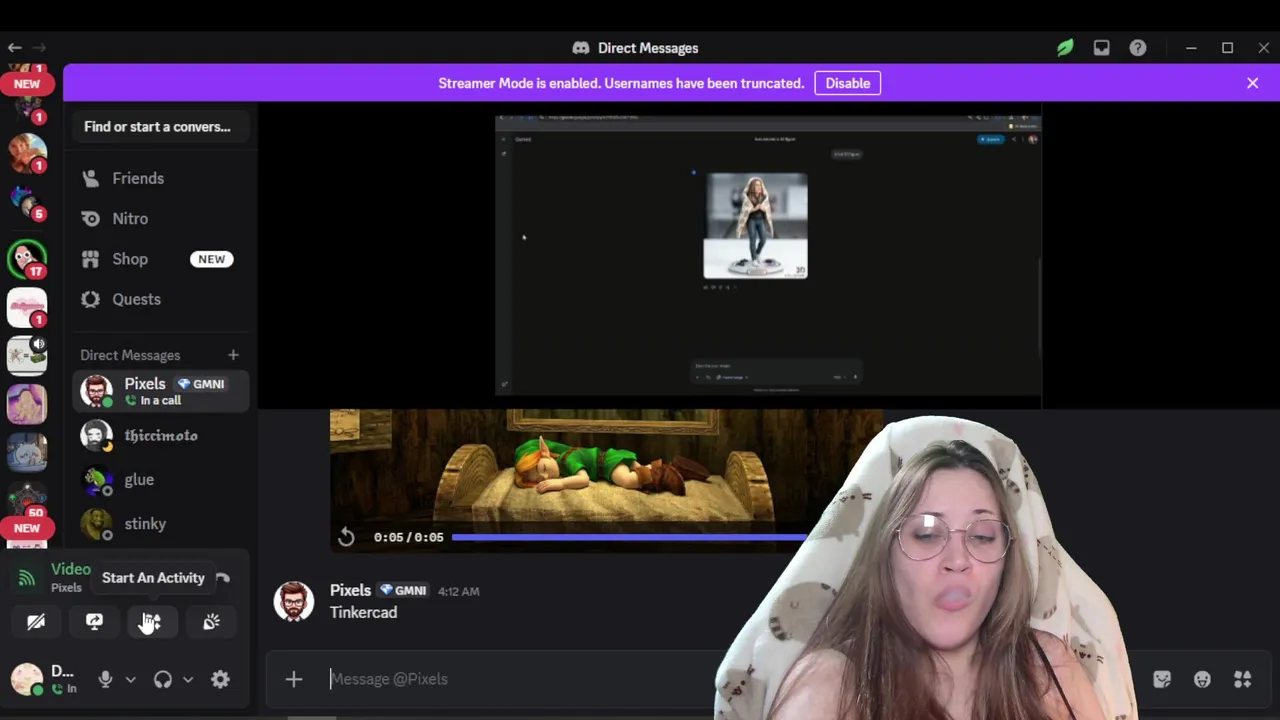Open own user avatar profile
Image resolution: width=1280 pixels, height=720 pixels.
[x=27, y=679]
